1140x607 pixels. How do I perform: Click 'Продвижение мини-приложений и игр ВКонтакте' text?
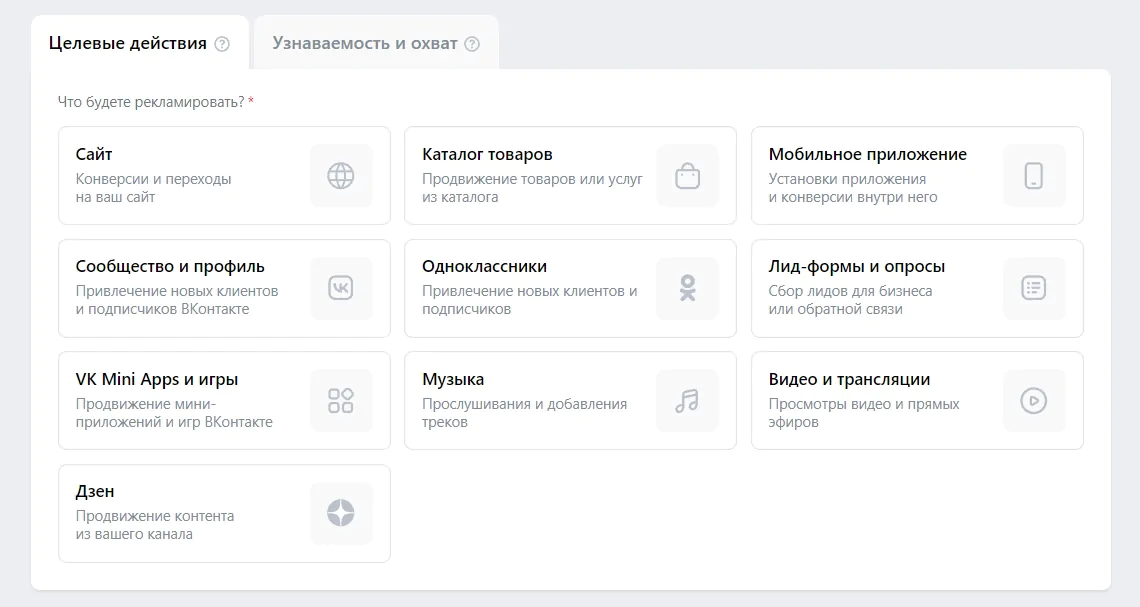coord(174,413)
